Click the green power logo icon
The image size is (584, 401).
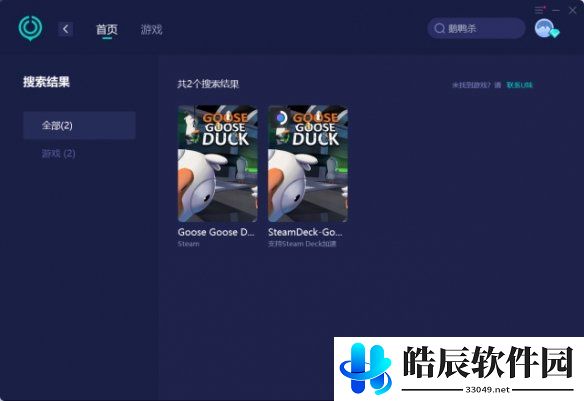click(30, 28)
